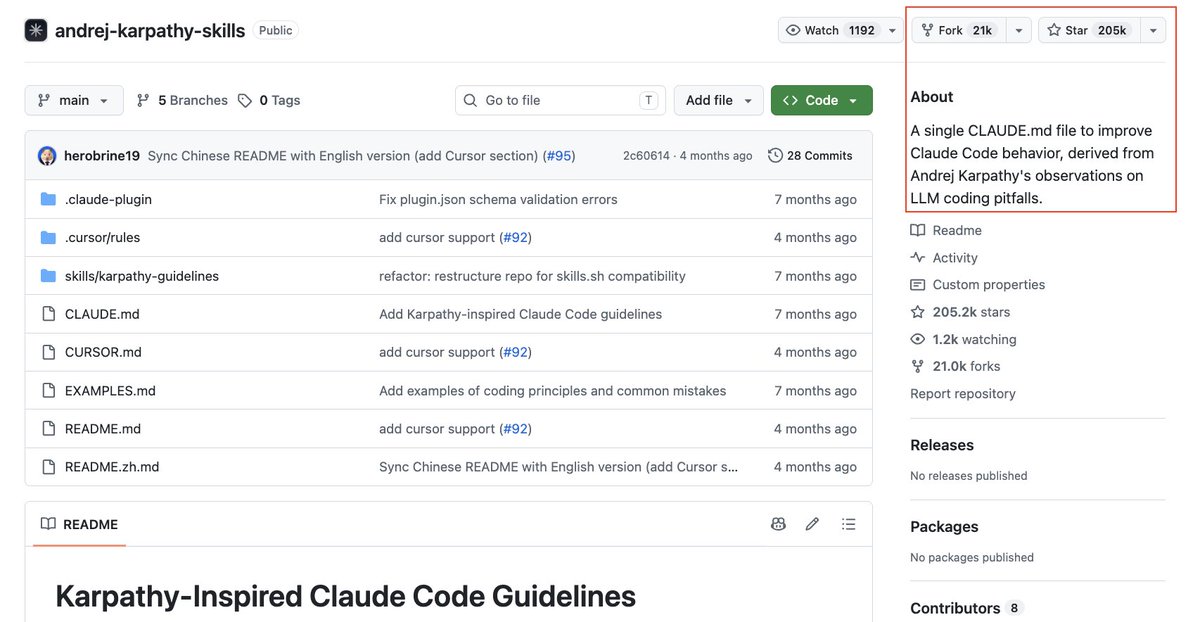Click the Custom properties link

tap(989, 285)
